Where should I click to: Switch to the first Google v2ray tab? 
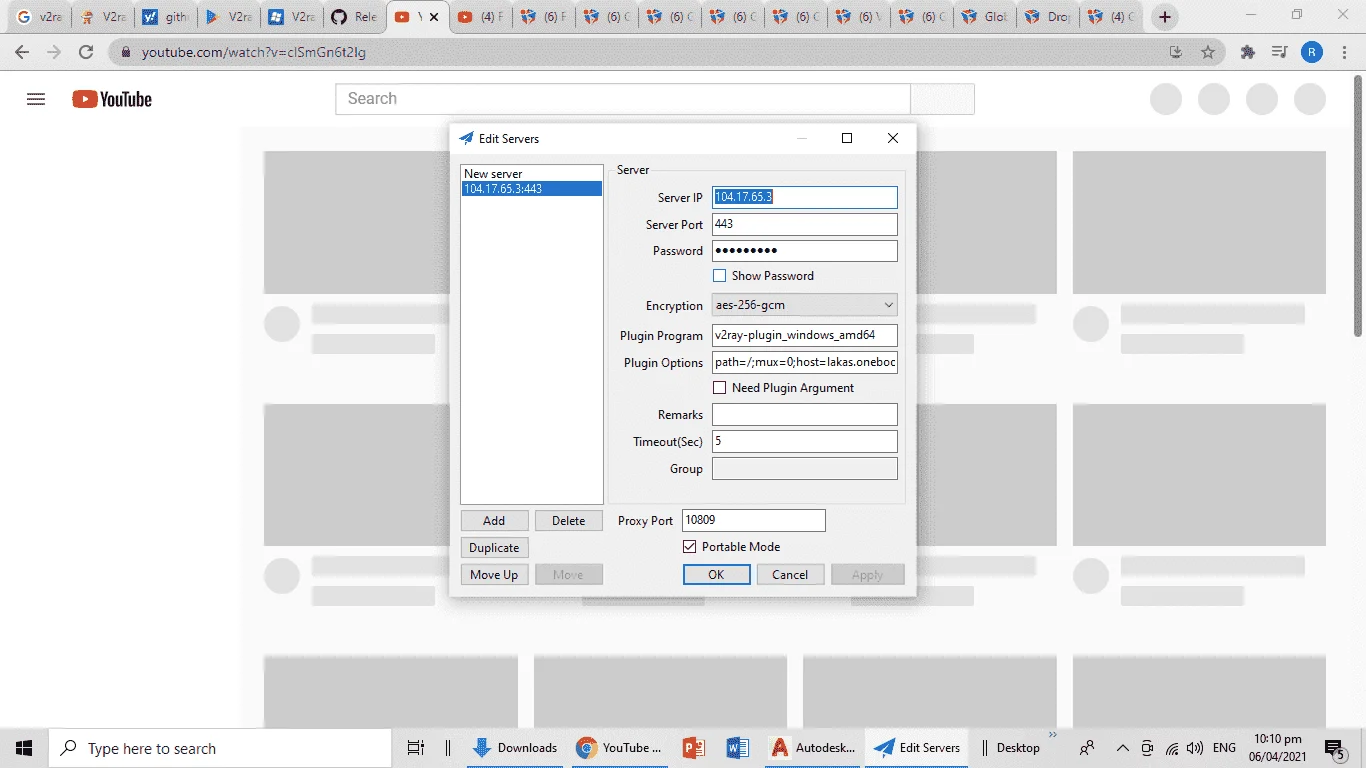click(38, 17)
